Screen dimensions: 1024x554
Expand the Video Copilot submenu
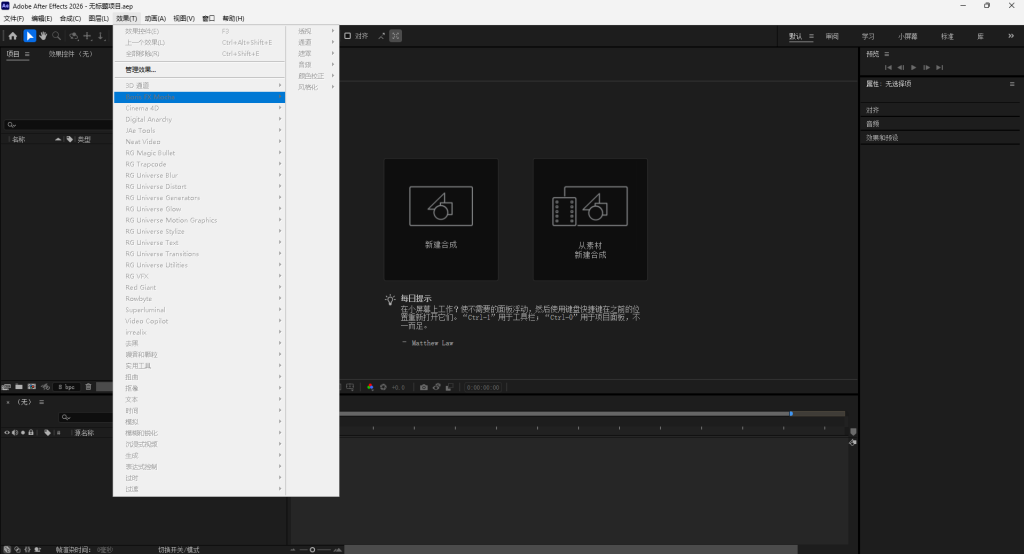[199, 321]
